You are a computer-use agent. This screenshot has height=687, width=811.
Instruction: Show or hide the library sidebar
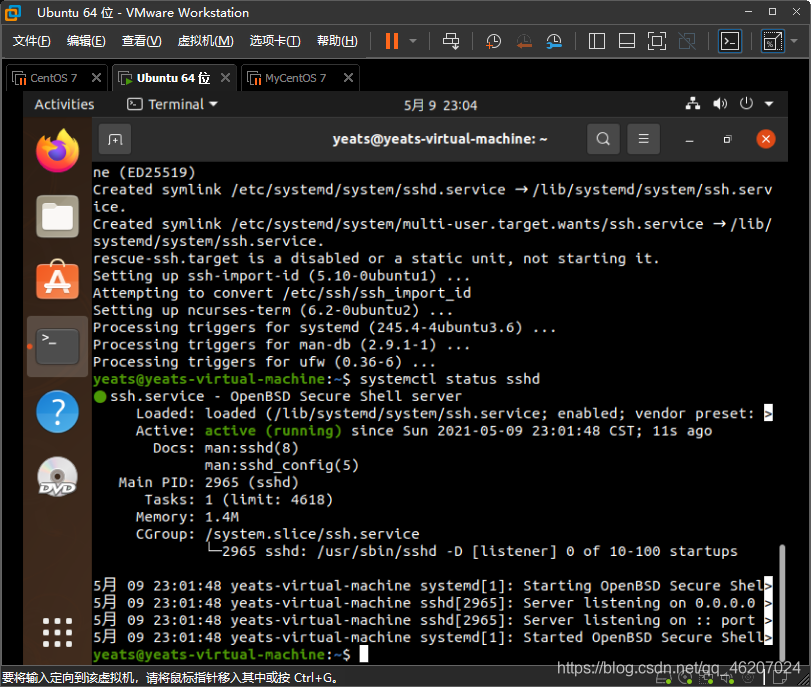tap(597, 41)
